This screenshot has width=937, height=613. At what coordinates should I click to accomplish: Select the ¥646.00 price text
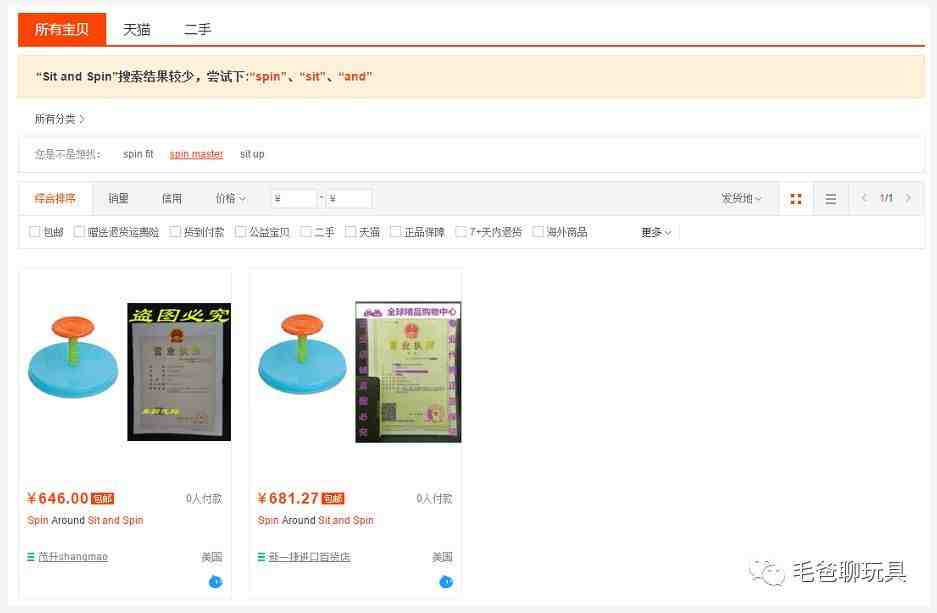tap(58, 498)
